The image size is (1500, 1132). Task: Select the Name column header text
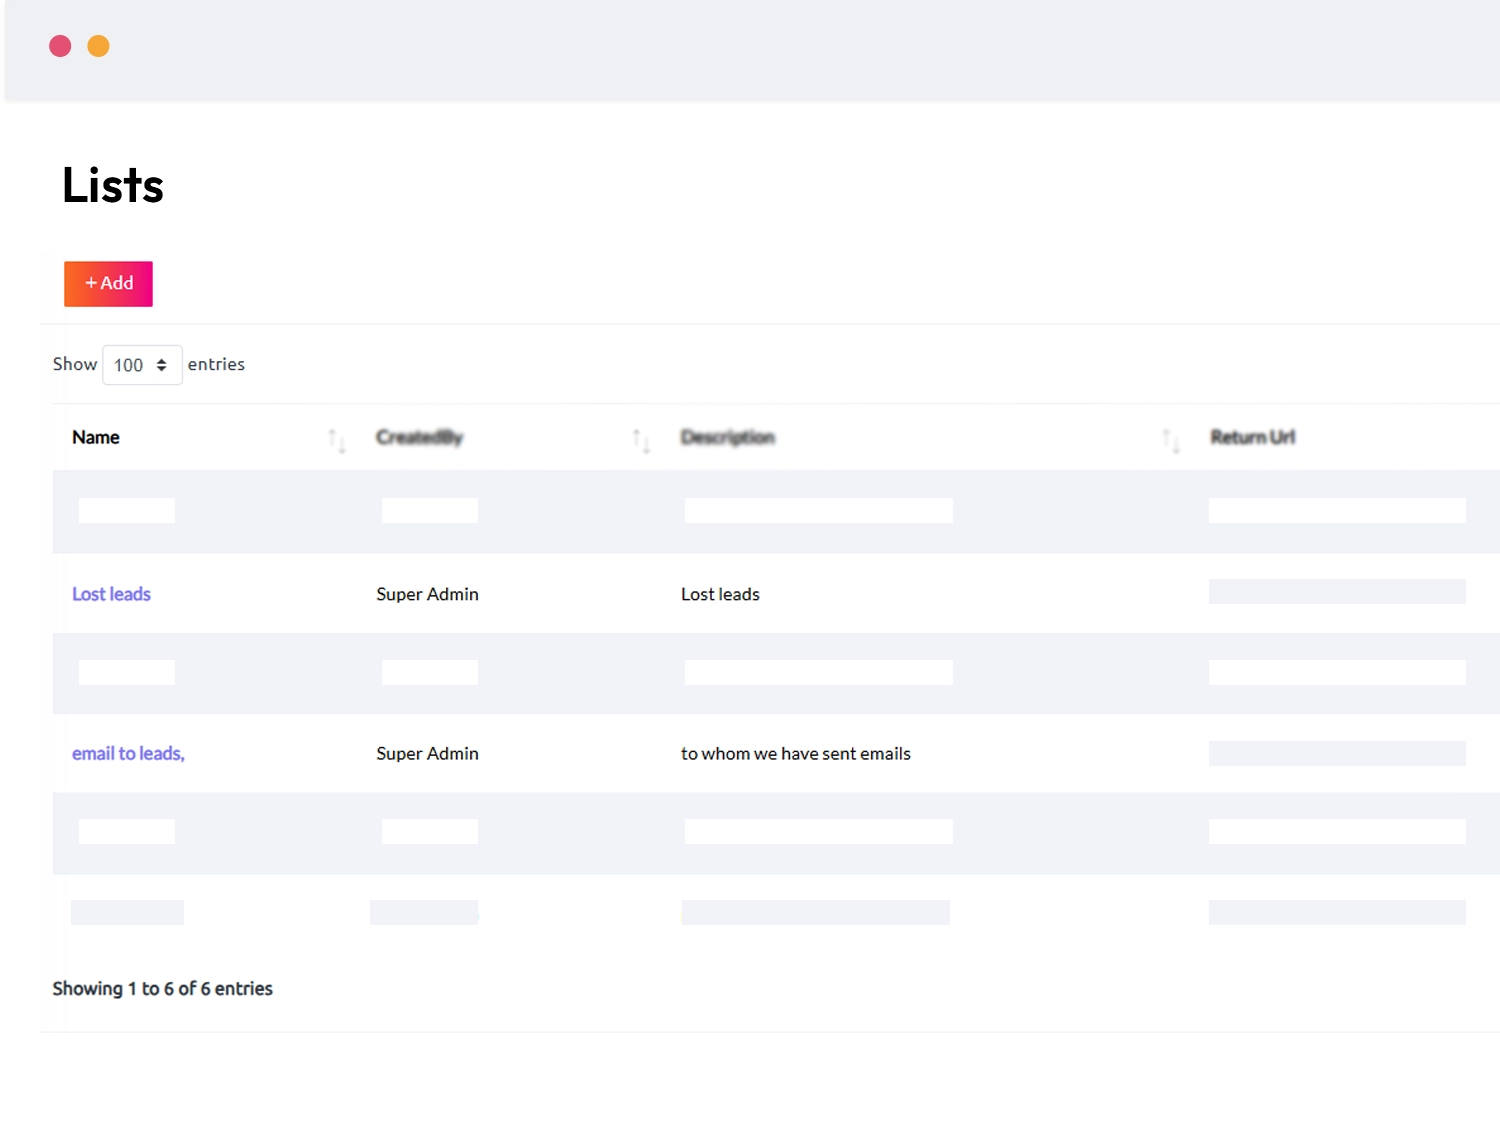click(x=96, y=438)
